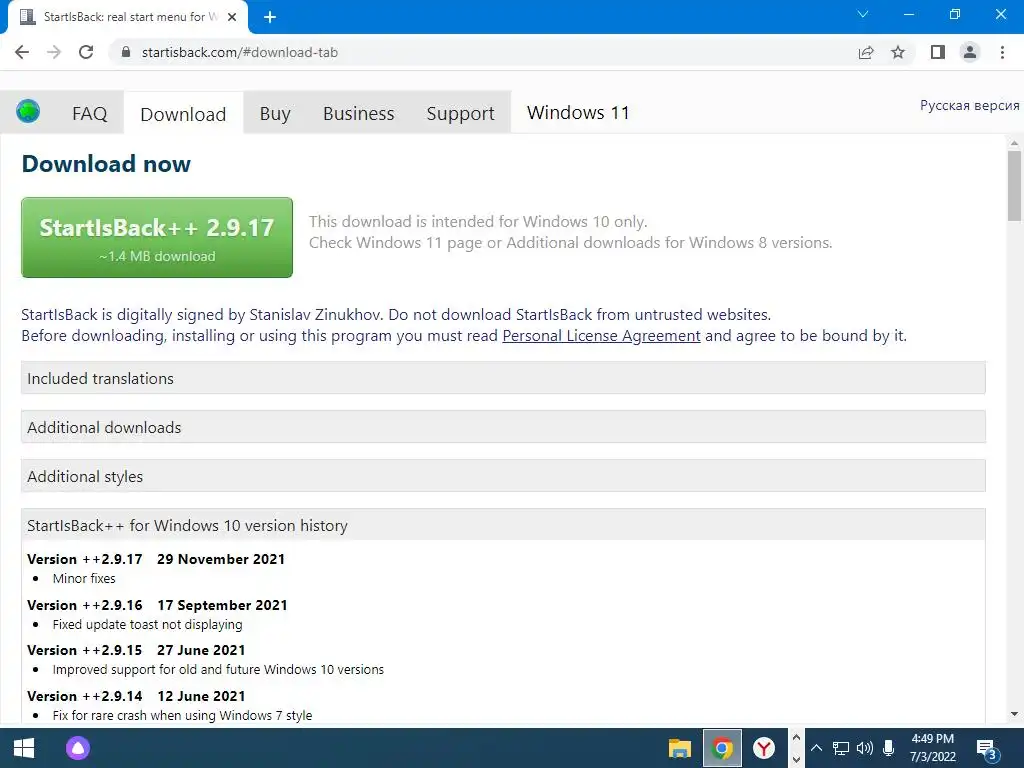
Task: Go to the Support tab
Action: click(460, 114)
